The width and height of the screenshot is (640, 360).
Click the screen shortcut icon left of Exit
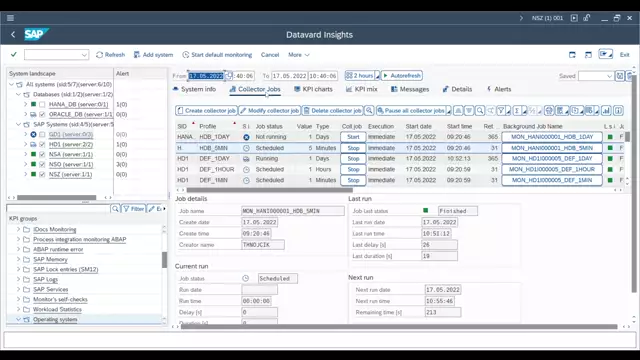pyautogui.click(x=606, y=54)
